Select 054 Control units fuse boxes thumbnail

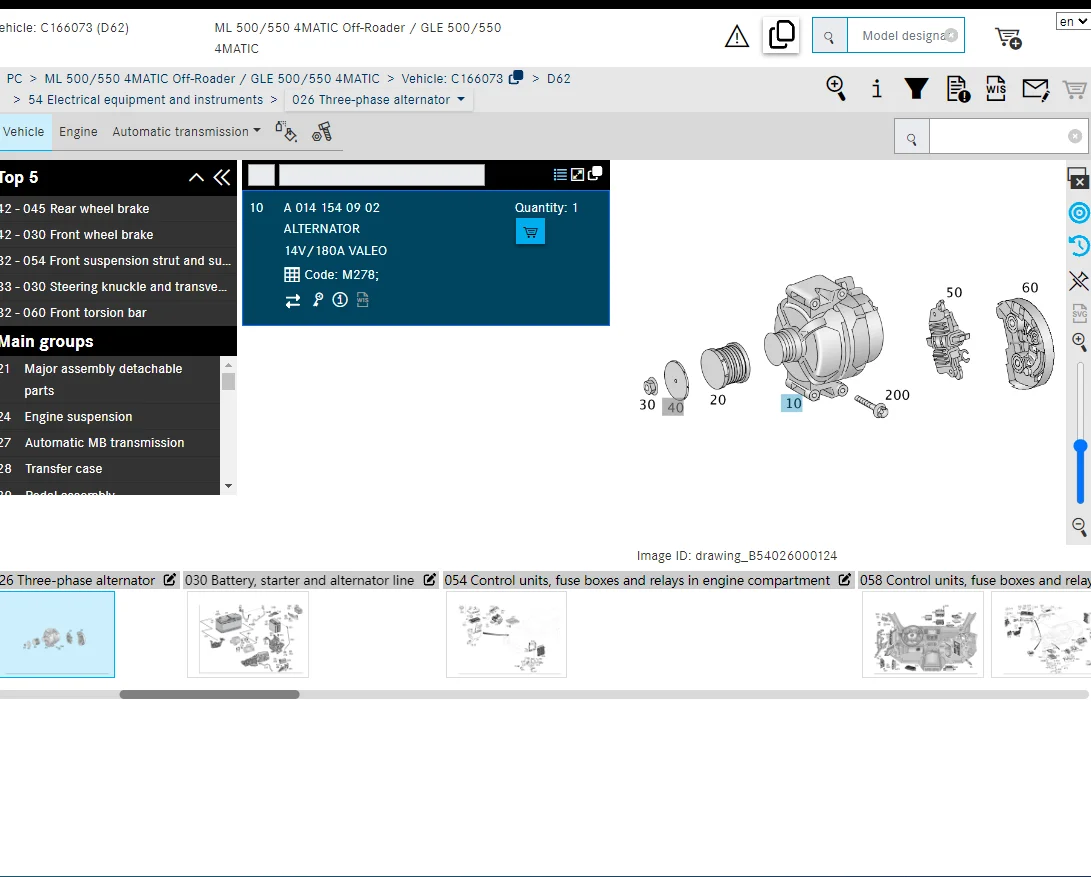(507, 634)
